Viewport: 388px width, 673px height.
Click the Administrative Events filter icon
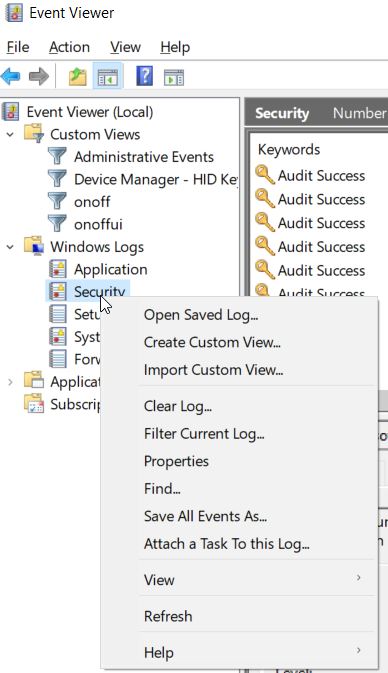[x=57, y=157]
